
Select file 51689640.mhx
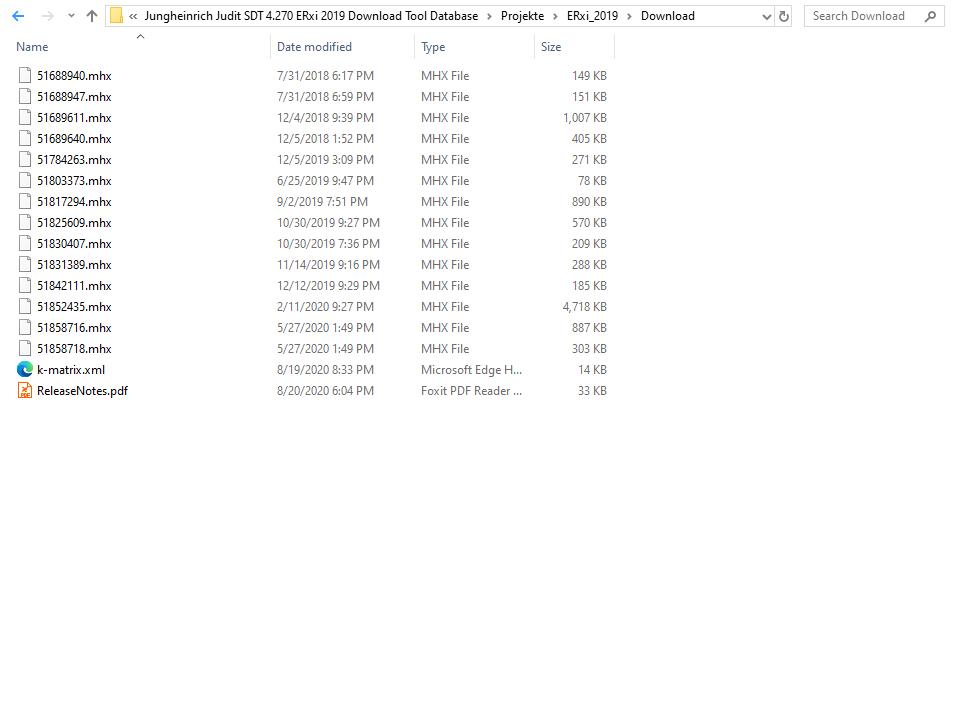click(x=74, y=139)
